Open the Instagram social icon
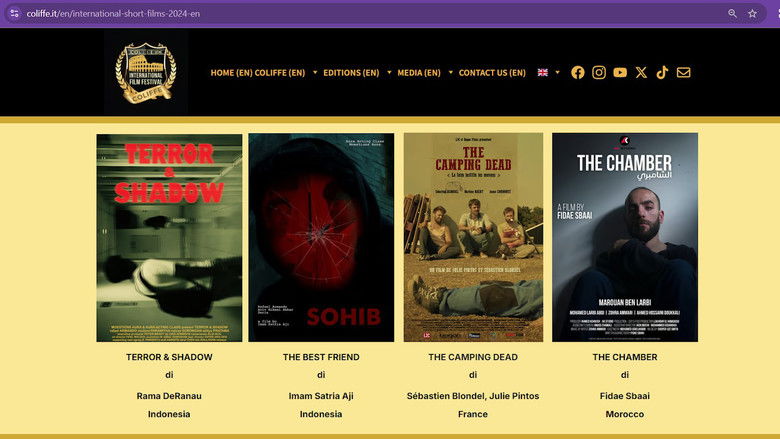 (x=599, y=72)
